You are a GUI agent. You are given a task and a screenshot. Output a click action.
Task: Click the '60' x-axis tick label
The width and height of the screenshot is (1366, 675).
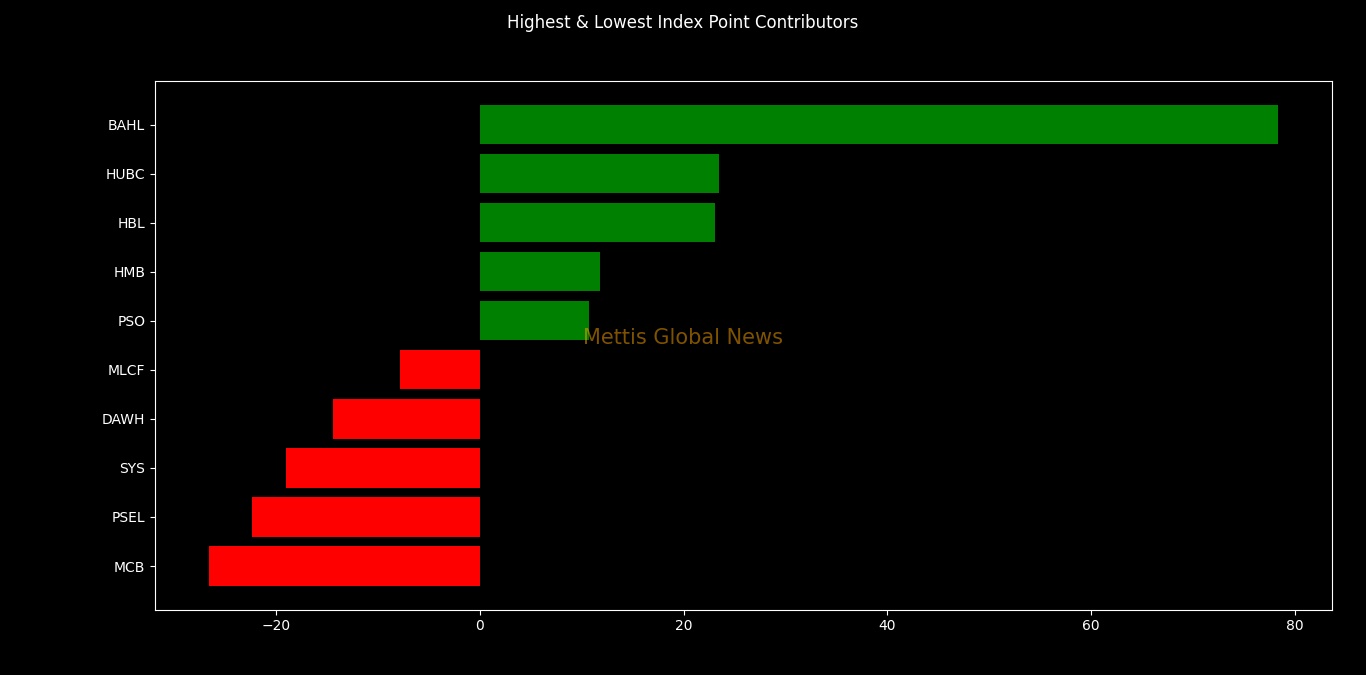pyautogui.click(x=1091, y=626)
